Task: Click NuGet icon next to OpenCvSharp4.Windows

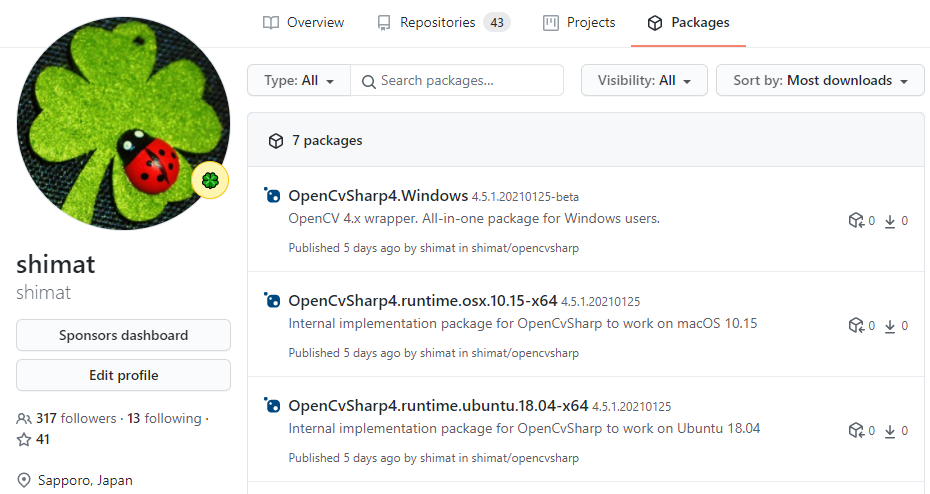Action: click(272, 195)
